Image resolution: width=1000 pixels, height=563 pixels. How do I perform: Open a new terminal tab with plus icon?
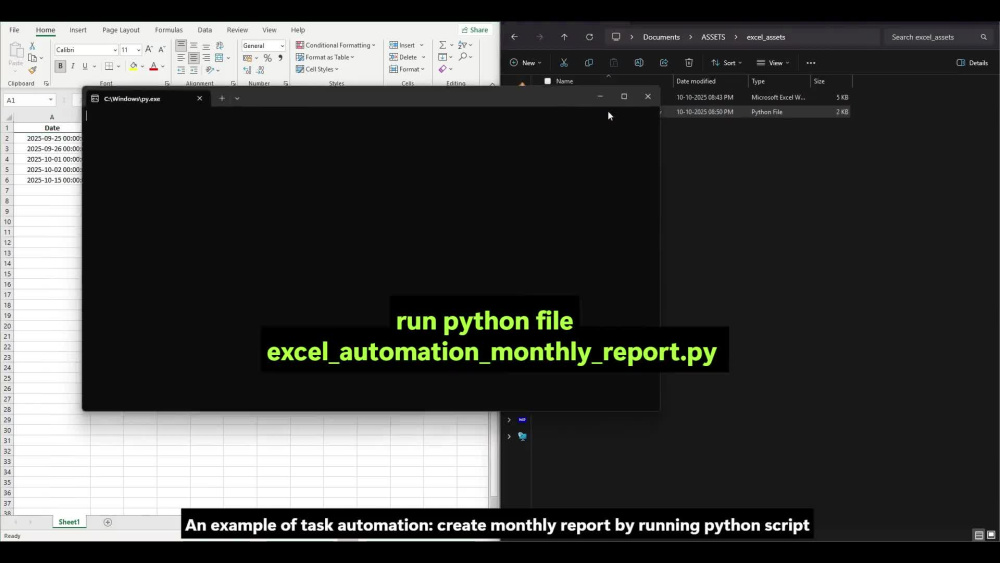click(222, 98)
